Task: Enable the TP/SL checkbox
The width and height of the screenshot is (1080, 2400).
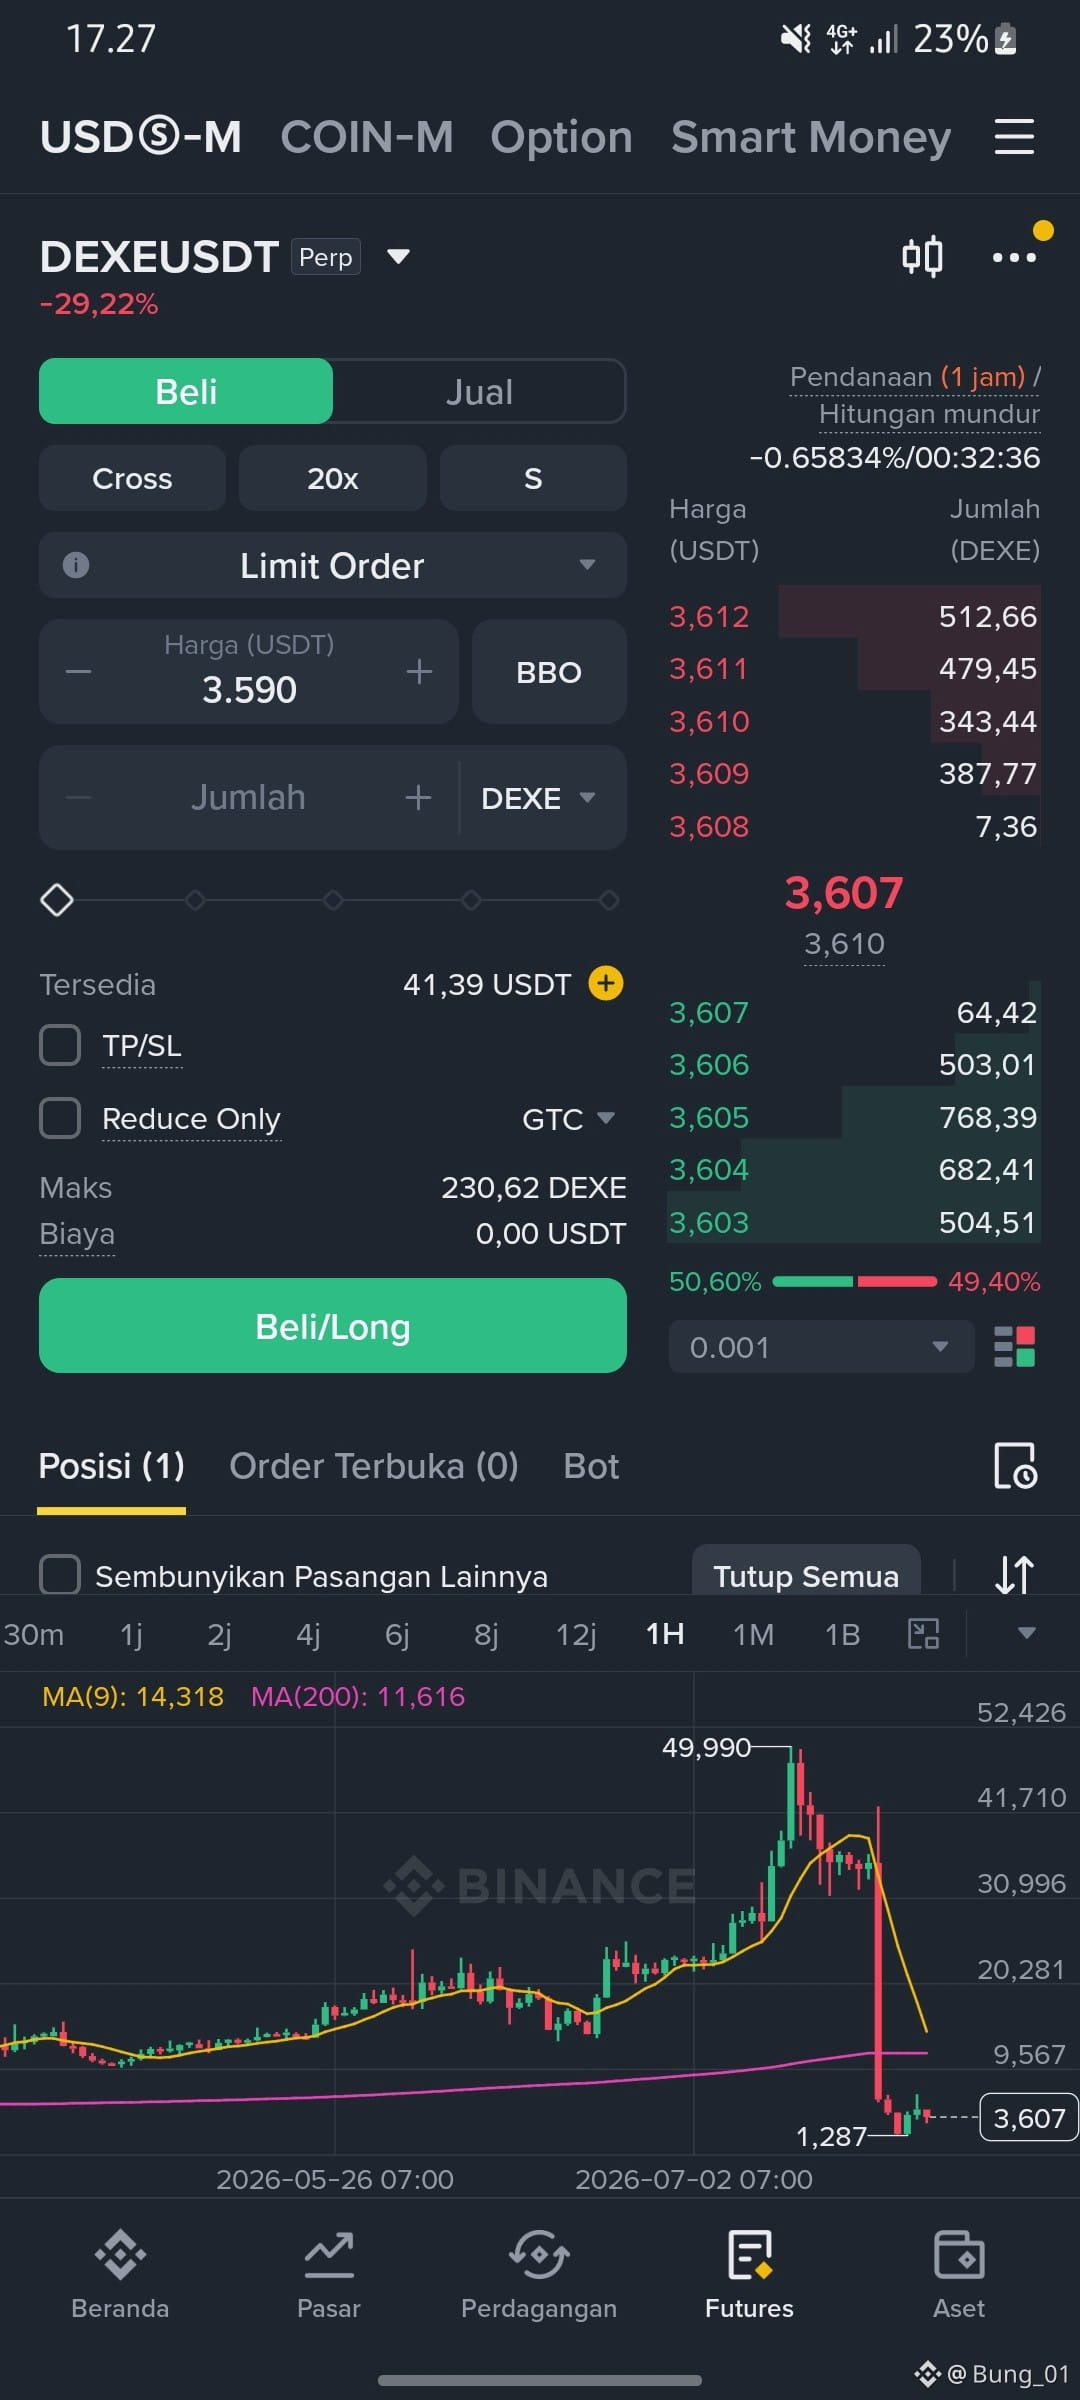Action: [60, 1045]
